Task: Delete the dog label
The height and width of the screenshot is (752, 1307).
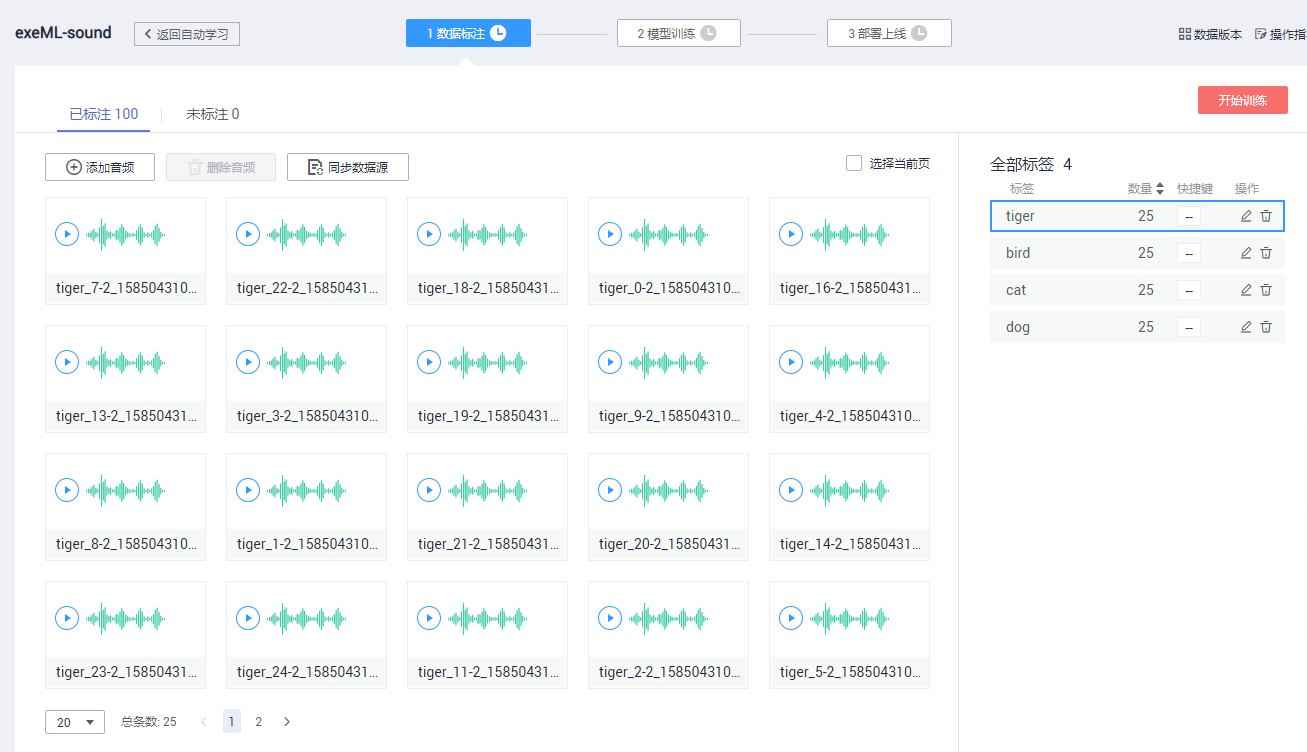Action: coord(1266,327)
